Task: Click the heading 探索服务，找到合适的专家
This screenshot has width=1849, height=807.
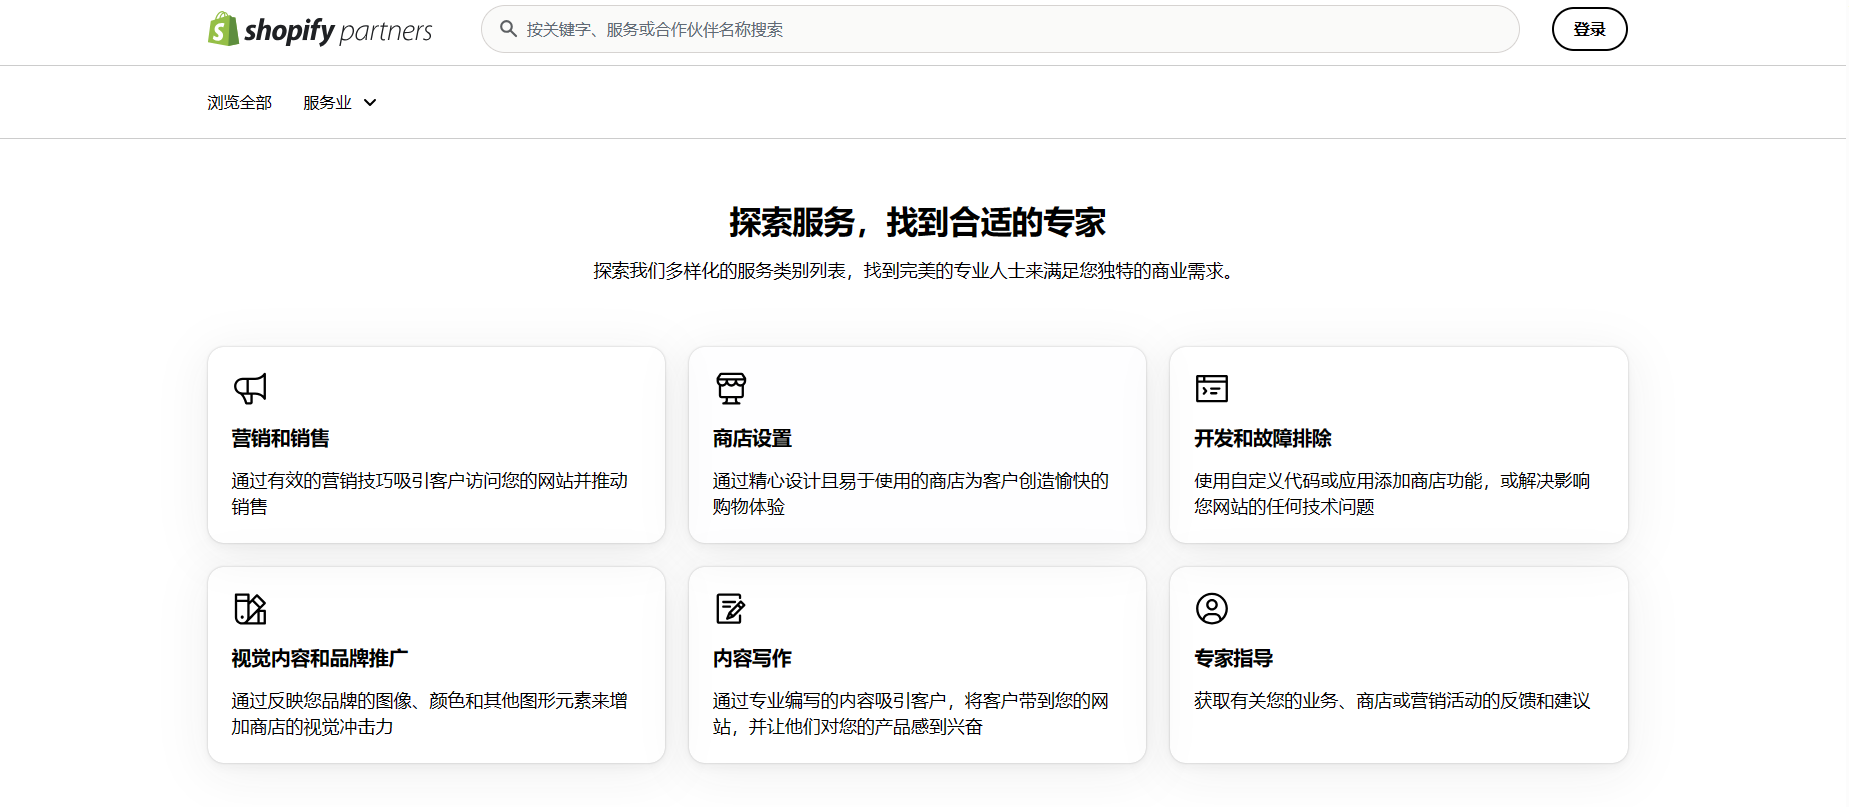Action: pyautogui.click(x=917, y=222)
